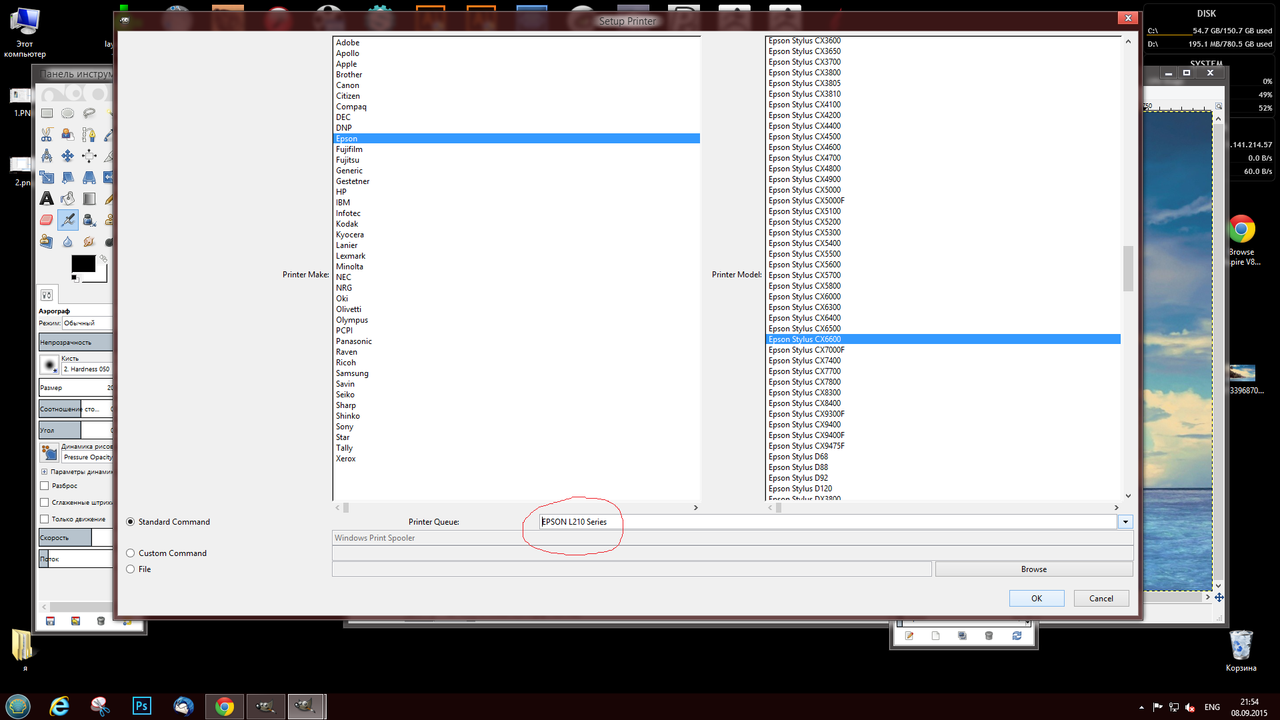Viewport: 1280px width, 720px height.
Task: Select the Bucket Fill tool
Action: click(67, 198)
